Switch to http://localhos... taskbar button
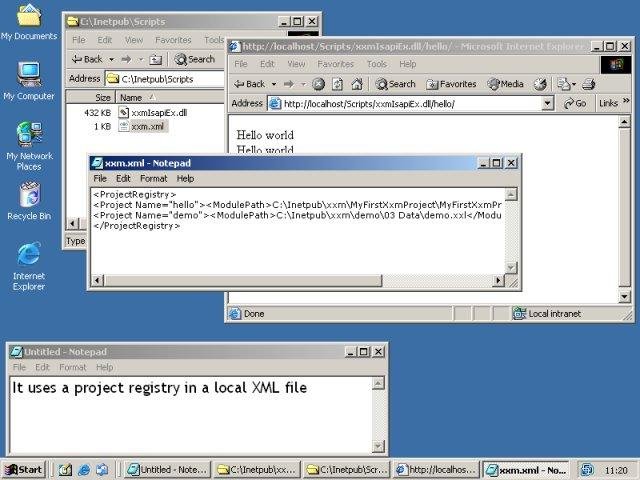The width and height of the screenshot is (640, 480). pyautogui.click(x=436, y=470)
